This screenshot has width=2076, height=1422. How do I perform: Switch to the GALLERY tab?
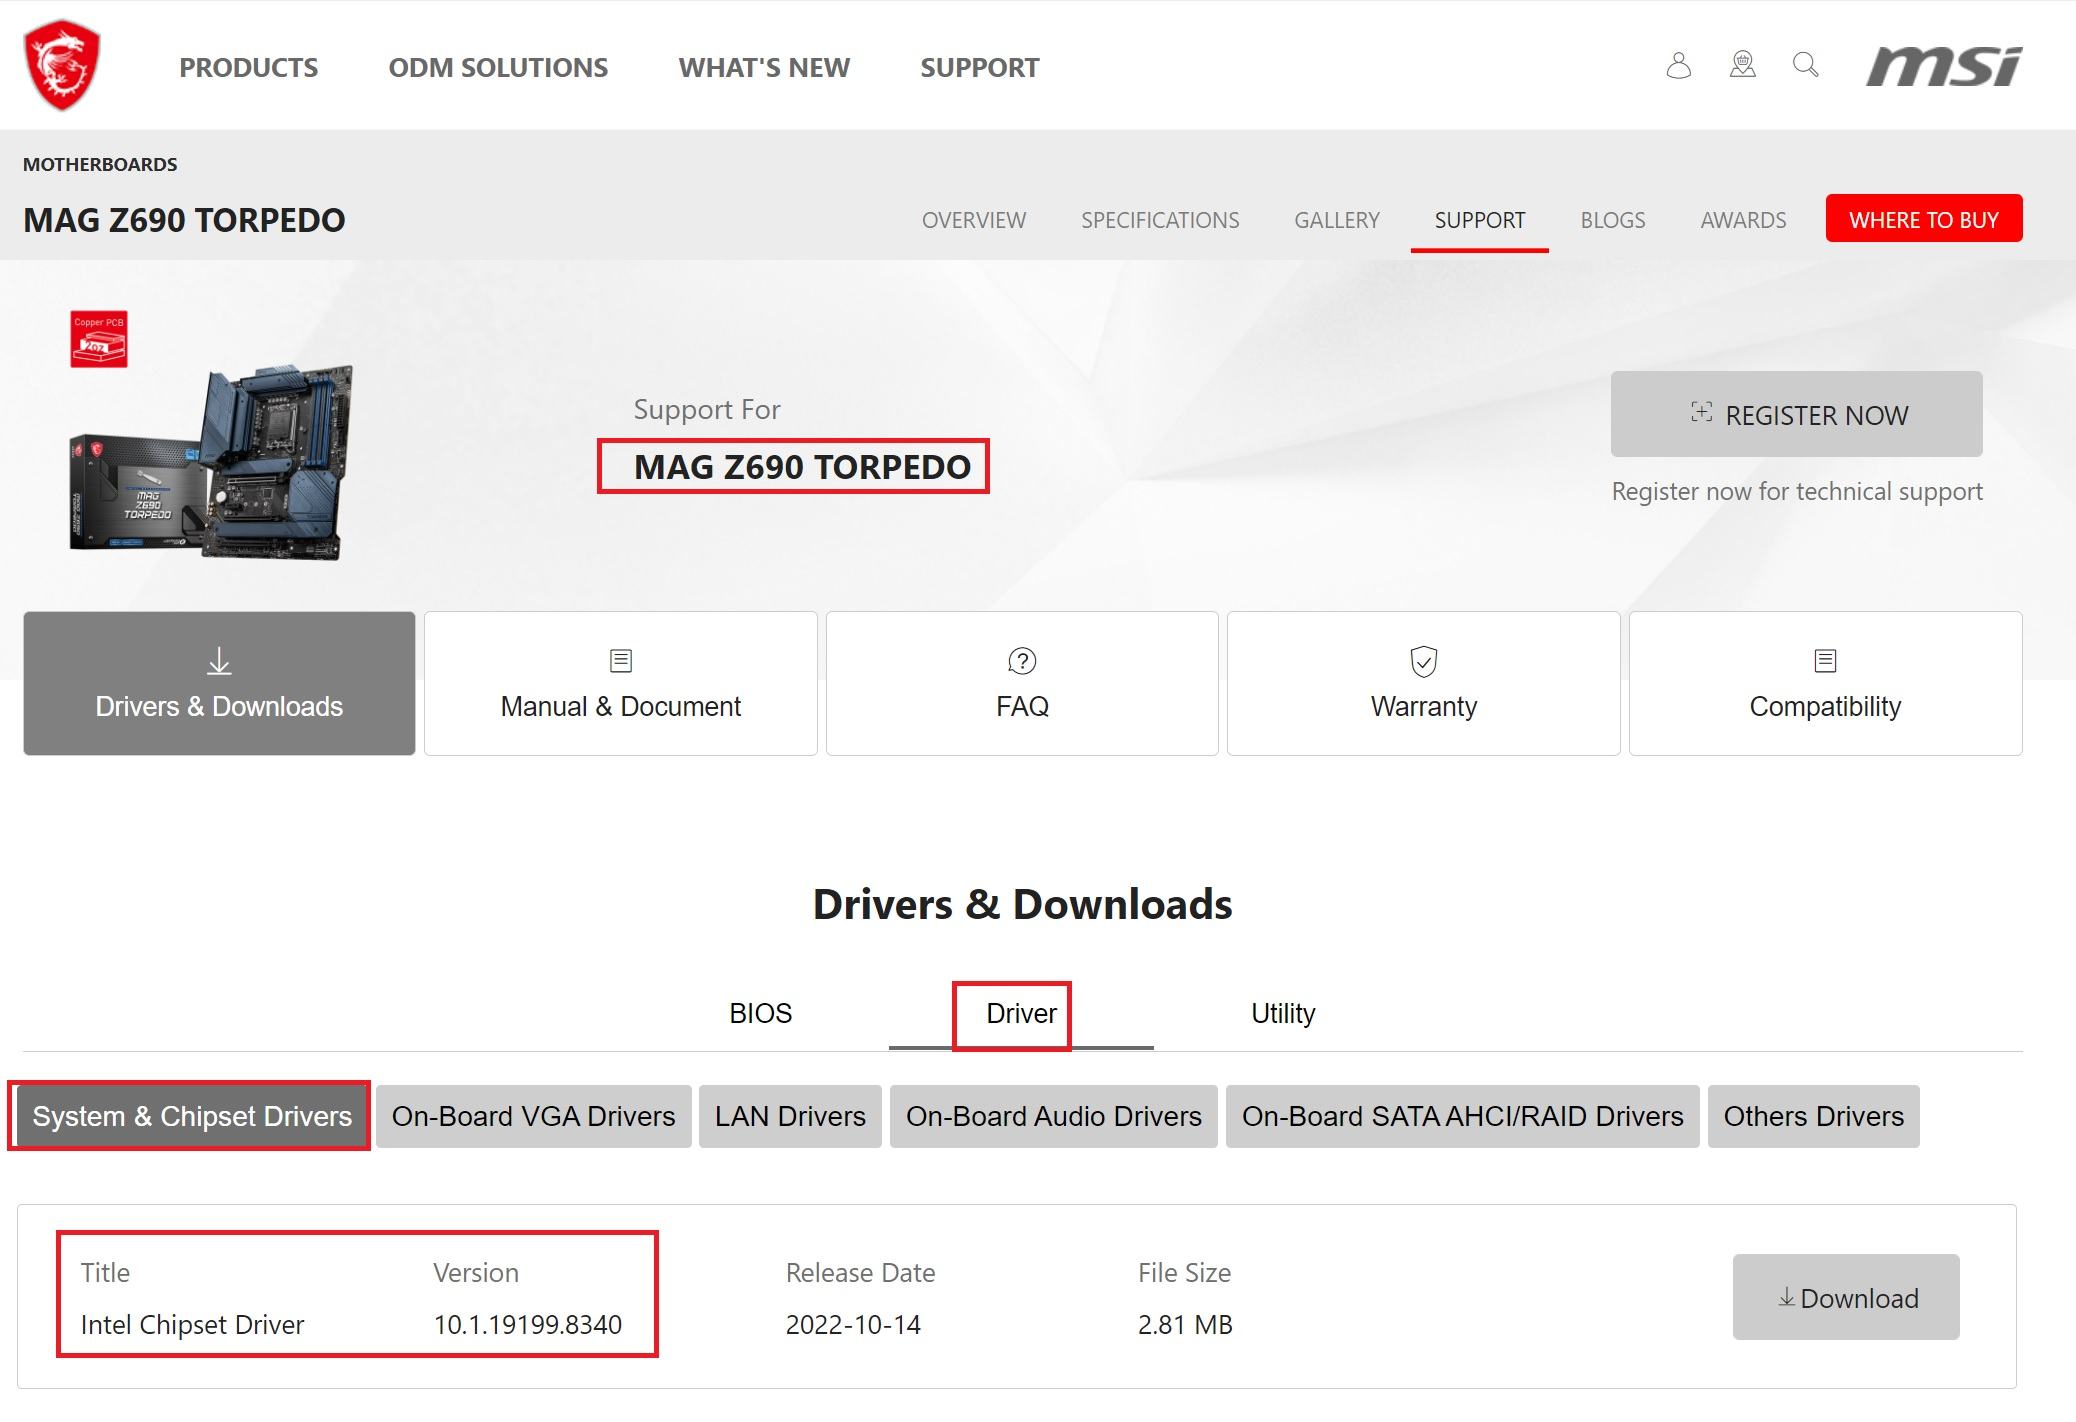click(1337, 220)
